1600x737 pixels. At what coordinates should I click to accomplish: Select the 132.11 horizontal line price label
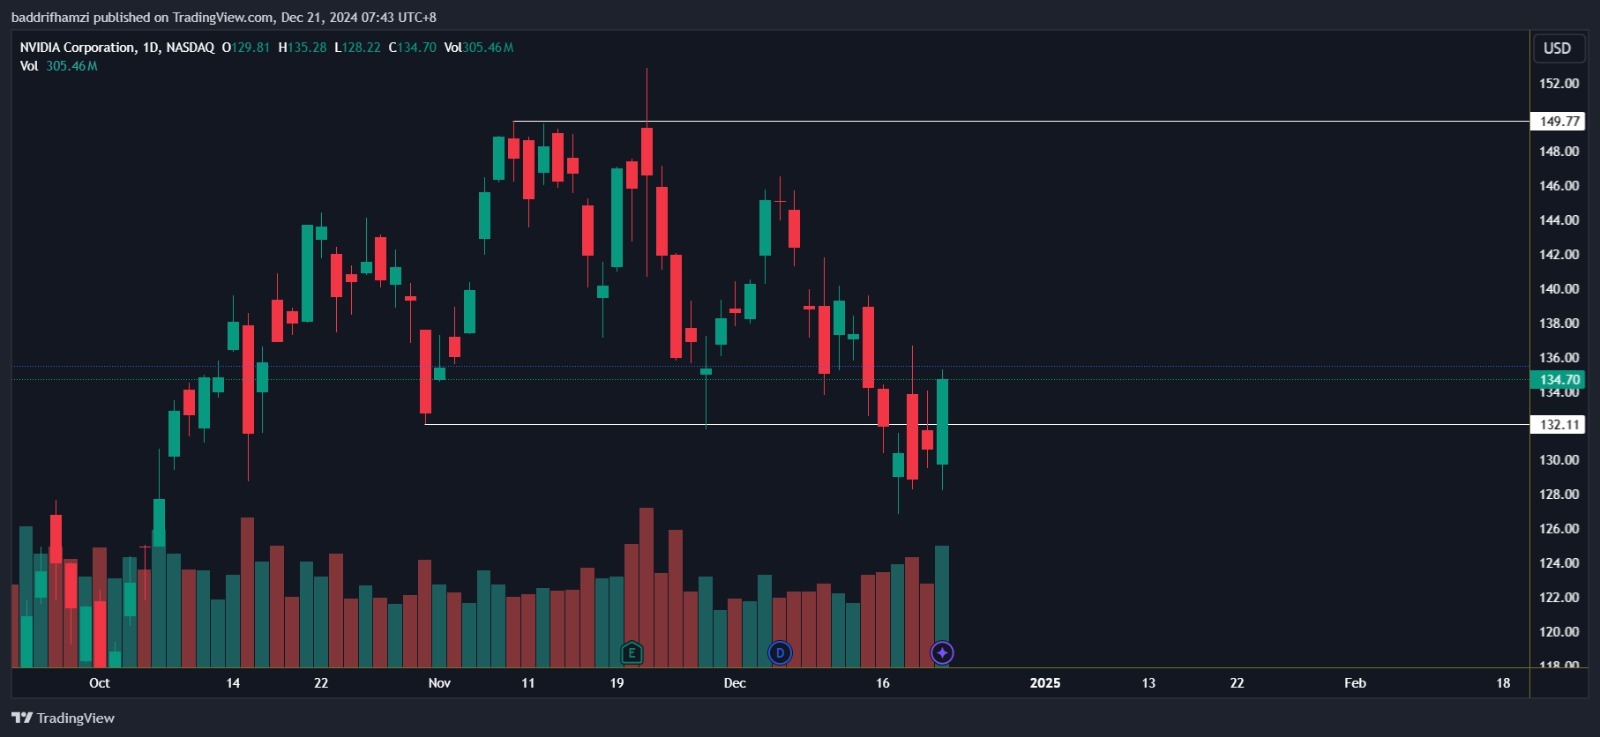(x=1558, y=425)
